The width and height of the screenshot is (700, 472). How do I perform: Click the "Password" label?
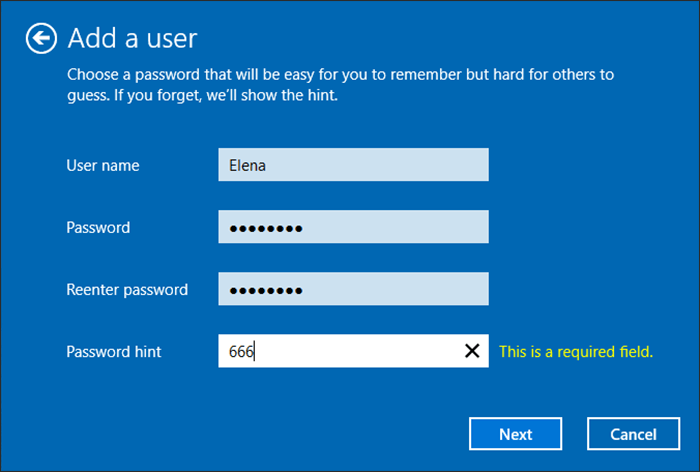coord(98,227)
